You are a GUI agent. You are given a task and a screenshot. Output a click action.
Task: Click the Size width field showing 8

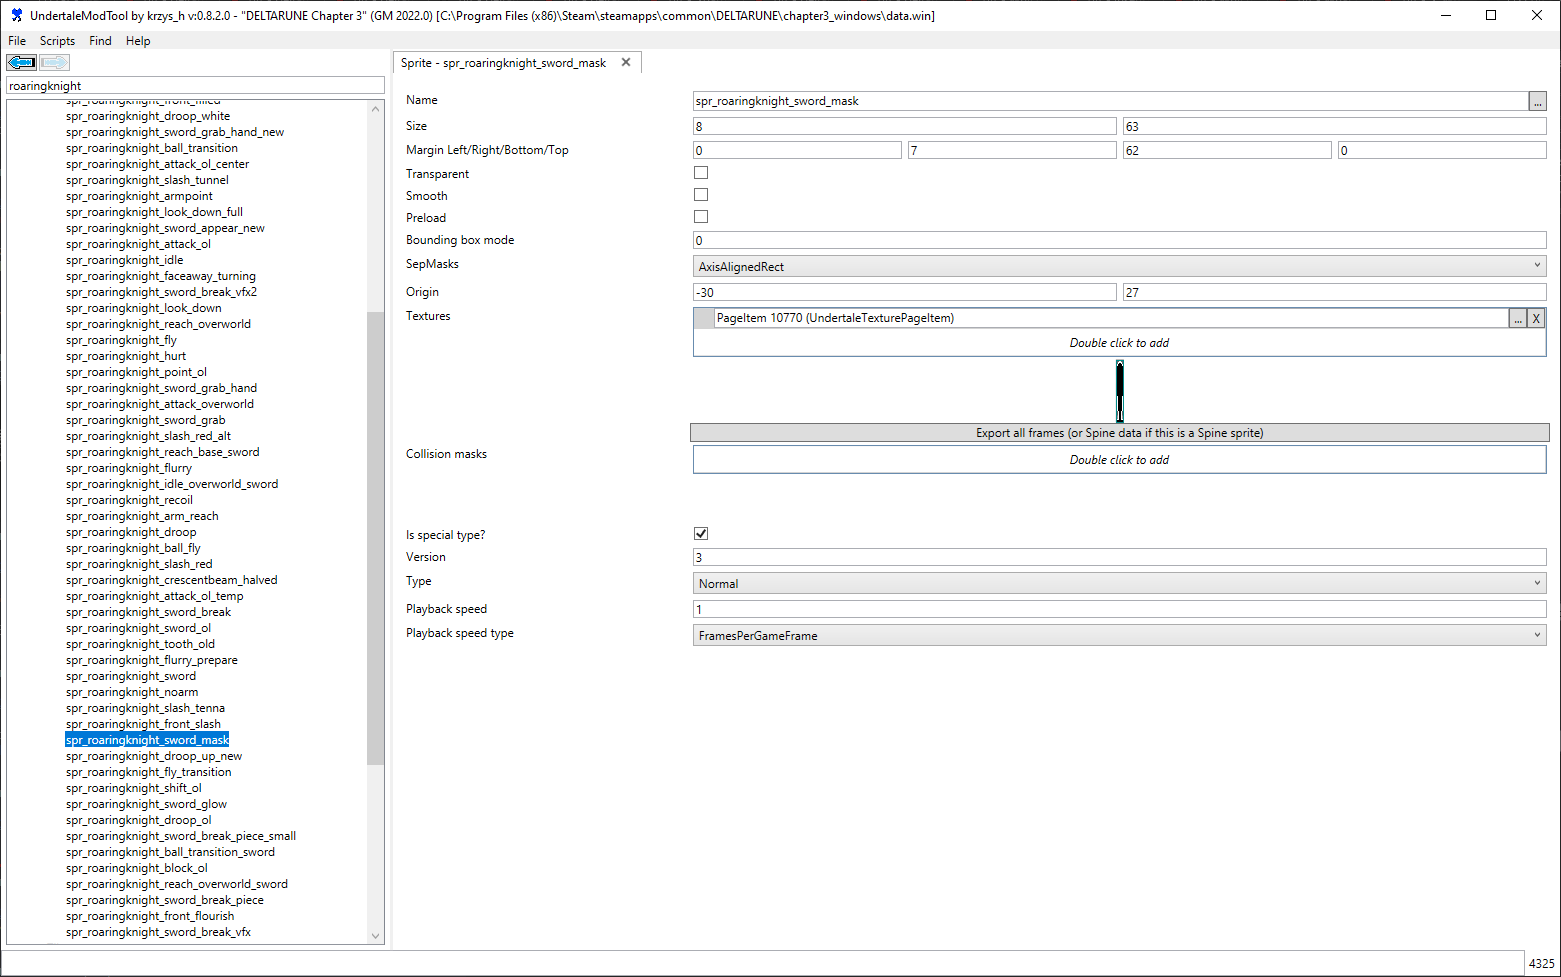point(904,127)
